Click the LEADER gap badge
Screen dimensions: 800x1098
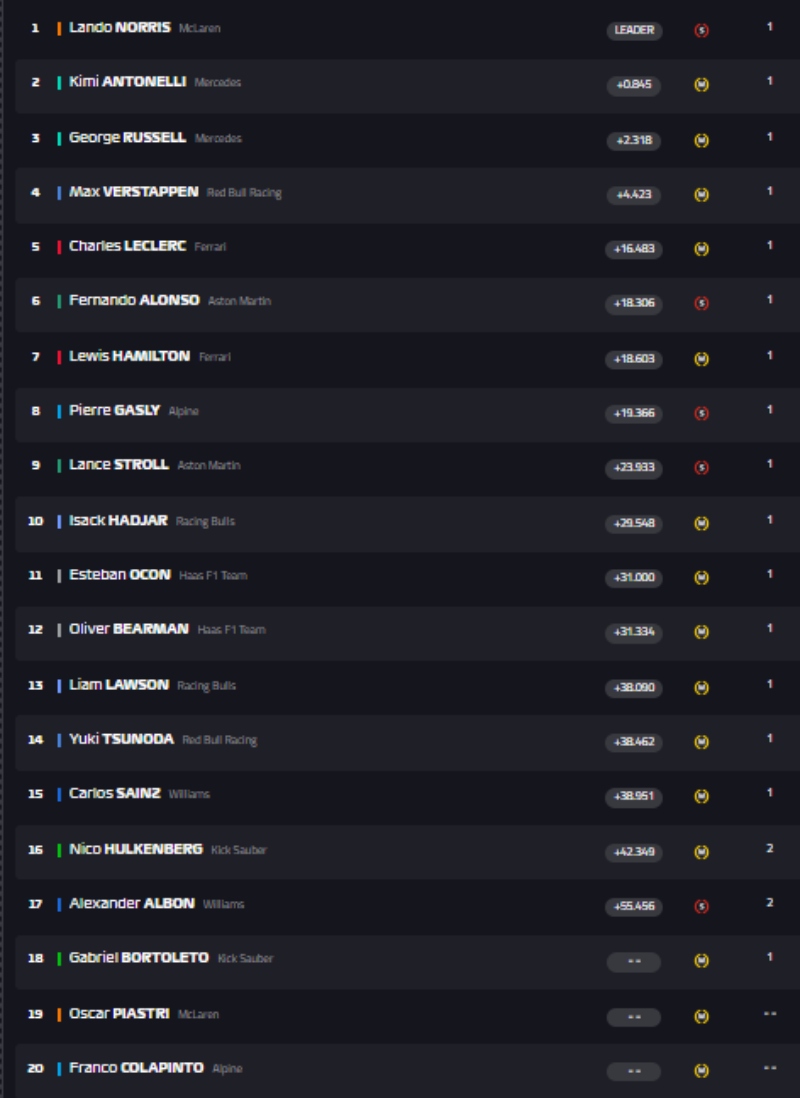click(x=634, y=30)
